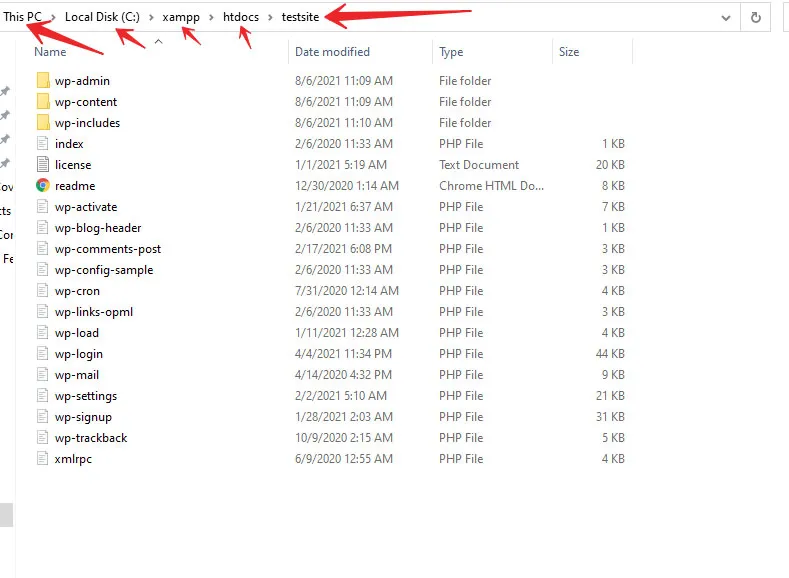Click the license text document icon
This screenshot has height=578, width=789.
43,164
